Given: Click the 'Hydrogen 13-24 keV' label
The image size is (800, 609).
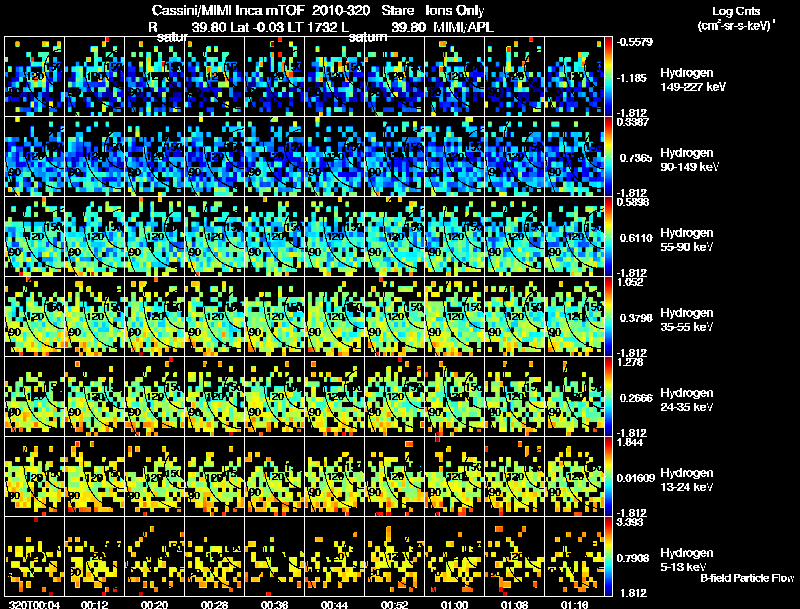Looking at the screenshot, I should (687, 480).
